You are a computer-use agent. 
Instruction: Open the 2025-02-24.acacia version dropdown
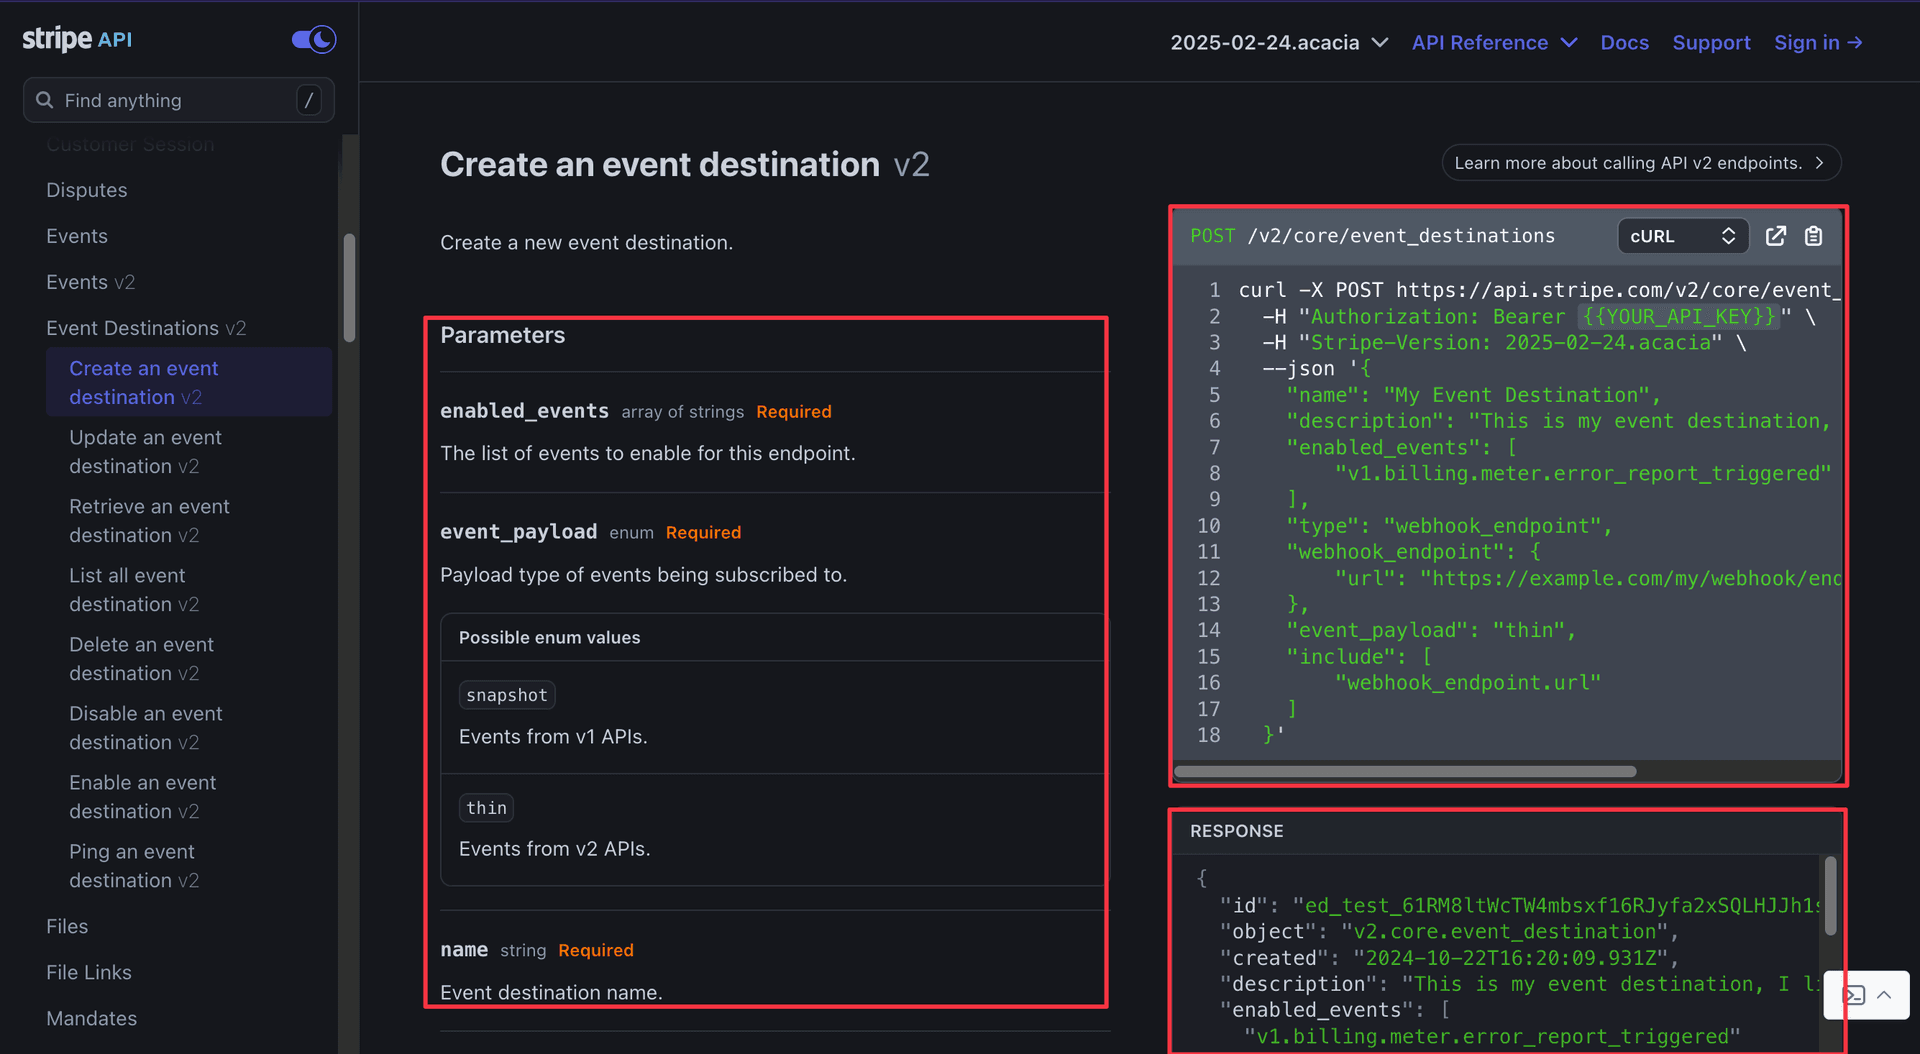click(x=1278, y=42)
